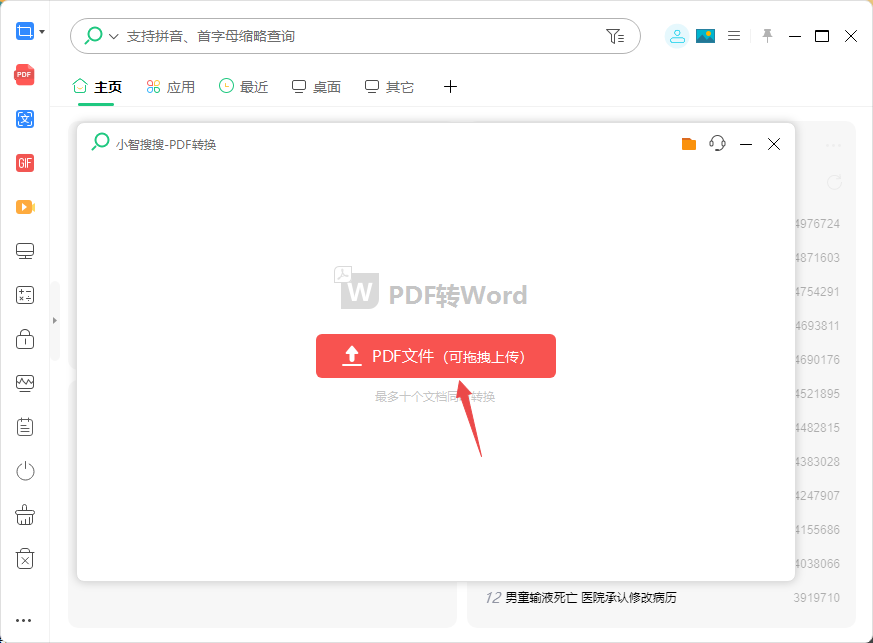Image resolution: width=873 pixels, height=643 pixels.
Task: Click the delete trash icon in sidebar
Action: [x=24, y=559]
